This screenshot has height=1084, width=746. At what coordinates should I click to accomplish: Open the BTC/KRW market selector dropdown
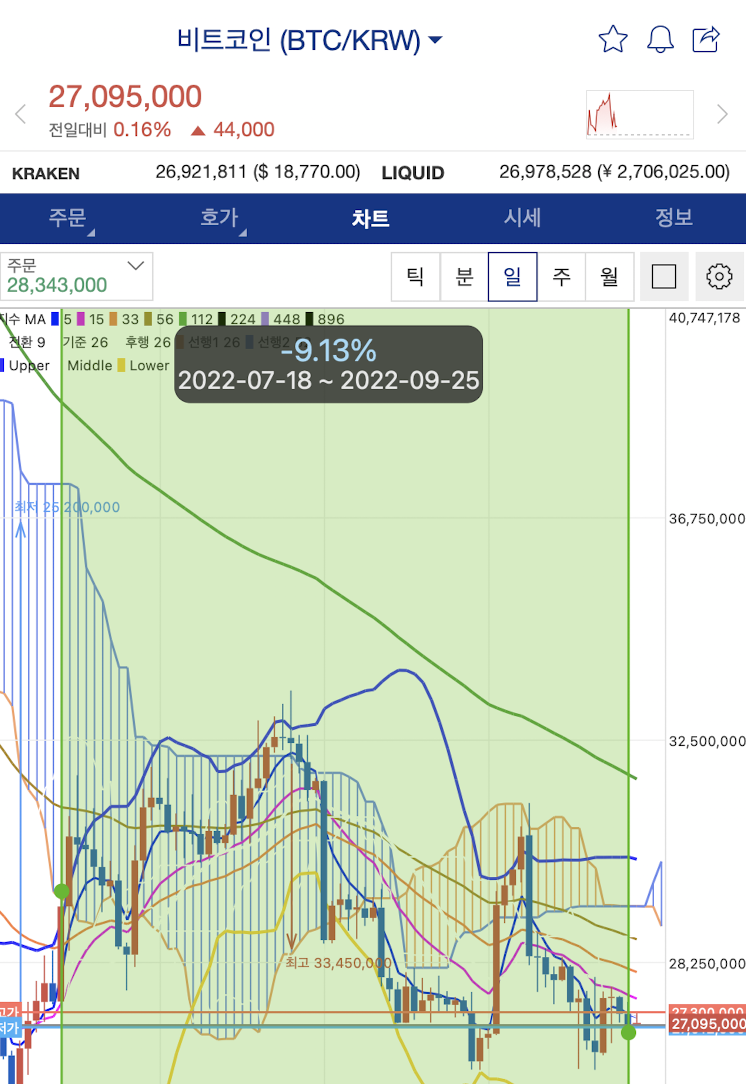point(309,40)
